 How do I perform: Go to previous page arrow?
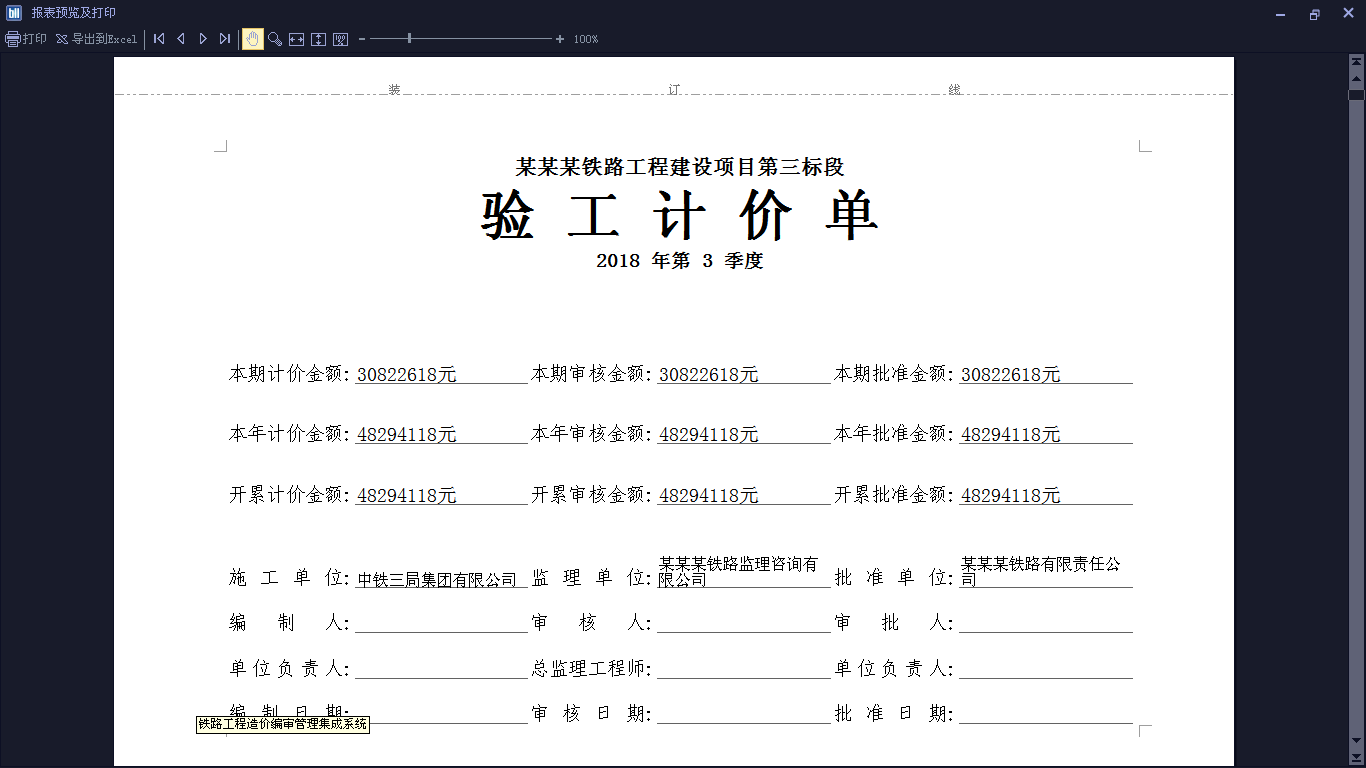181,39
